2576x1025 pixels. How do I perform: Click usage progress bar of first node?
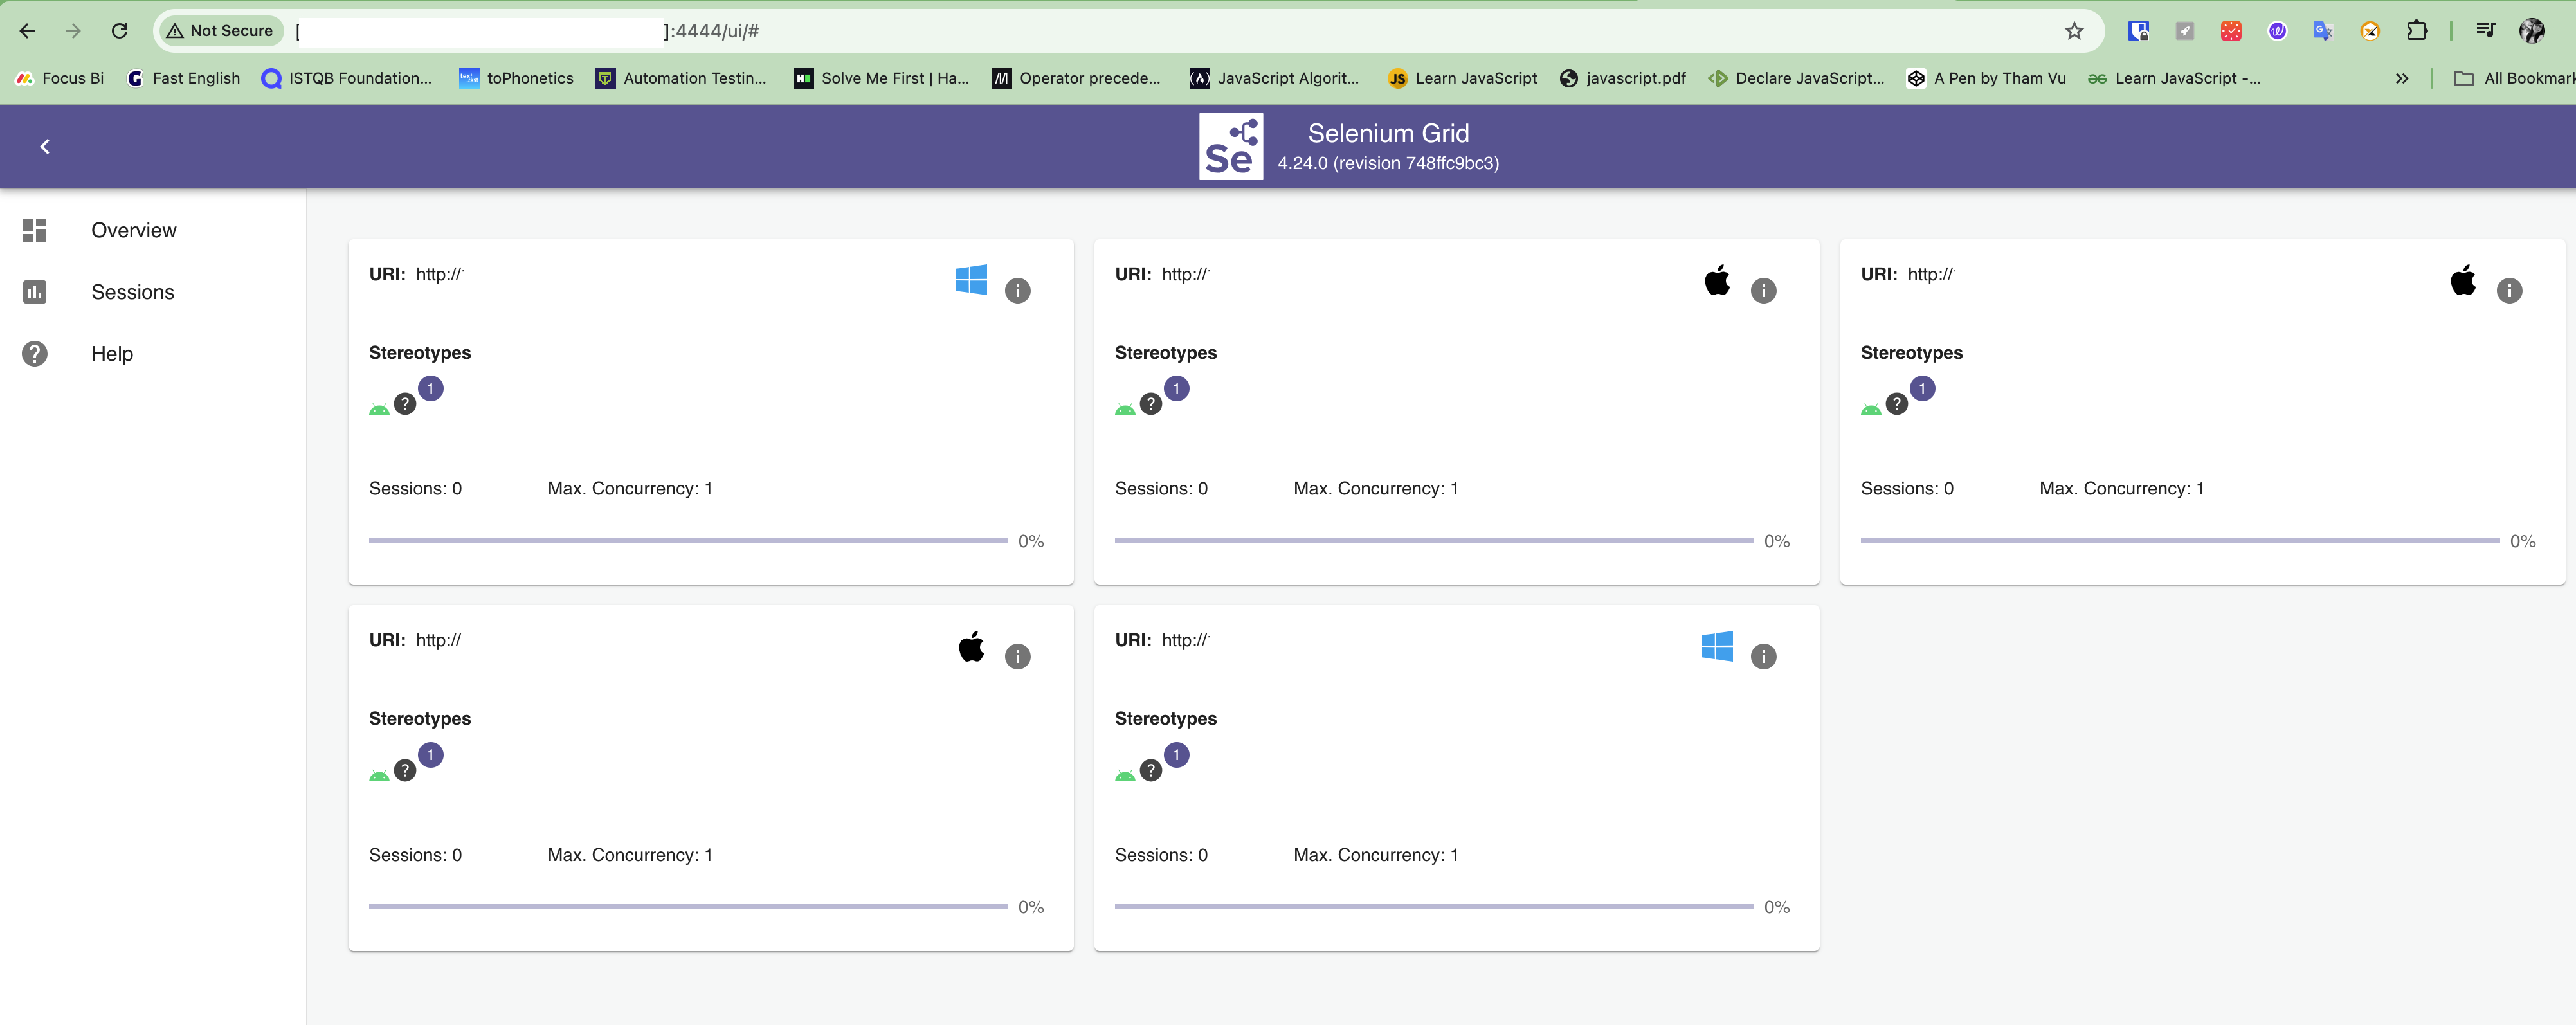click(688, 541)
